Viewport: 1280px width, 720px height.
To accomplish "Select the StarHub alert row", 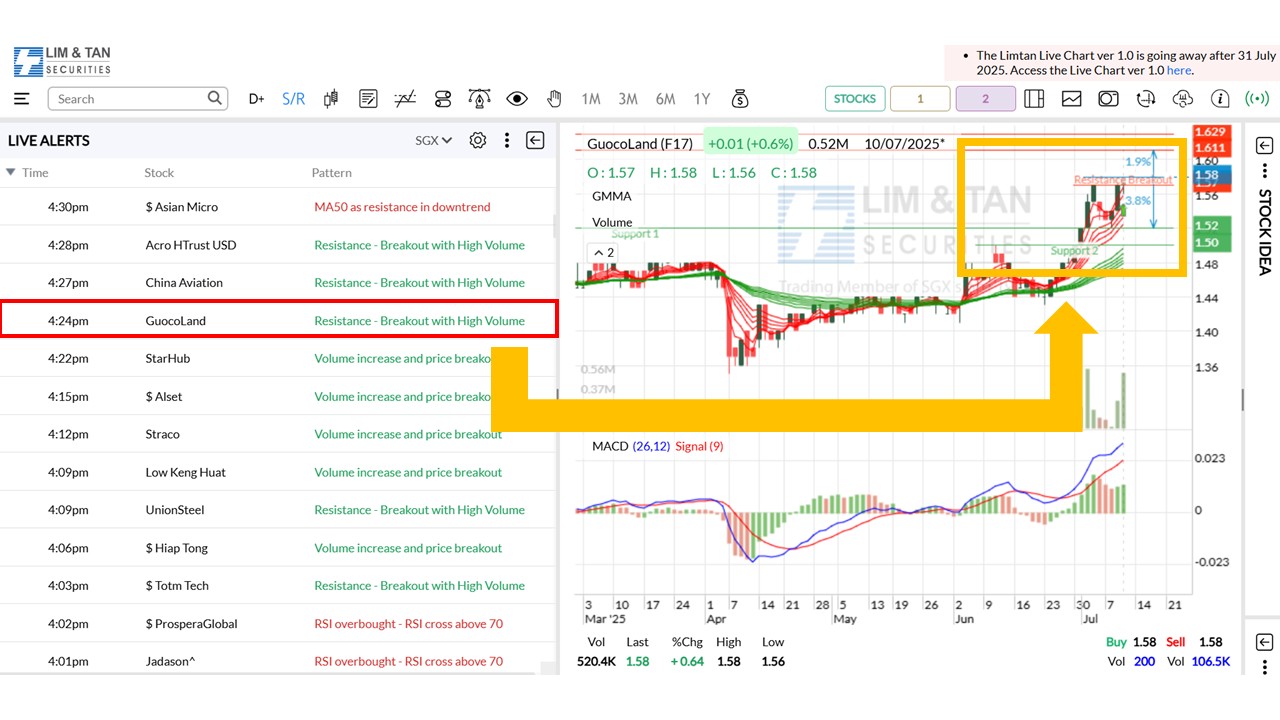I will click(278, 358).
